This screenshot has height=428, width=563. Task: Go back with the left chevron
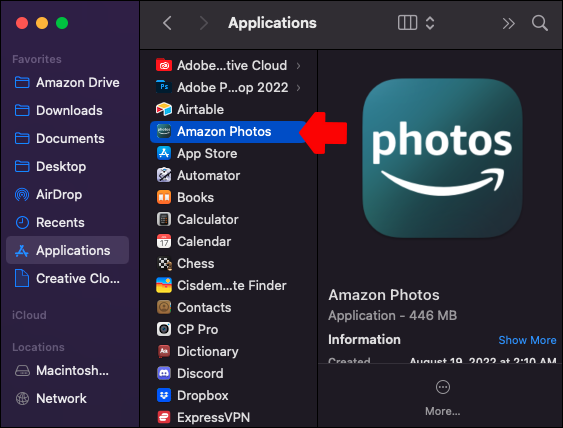click(167, 23)
